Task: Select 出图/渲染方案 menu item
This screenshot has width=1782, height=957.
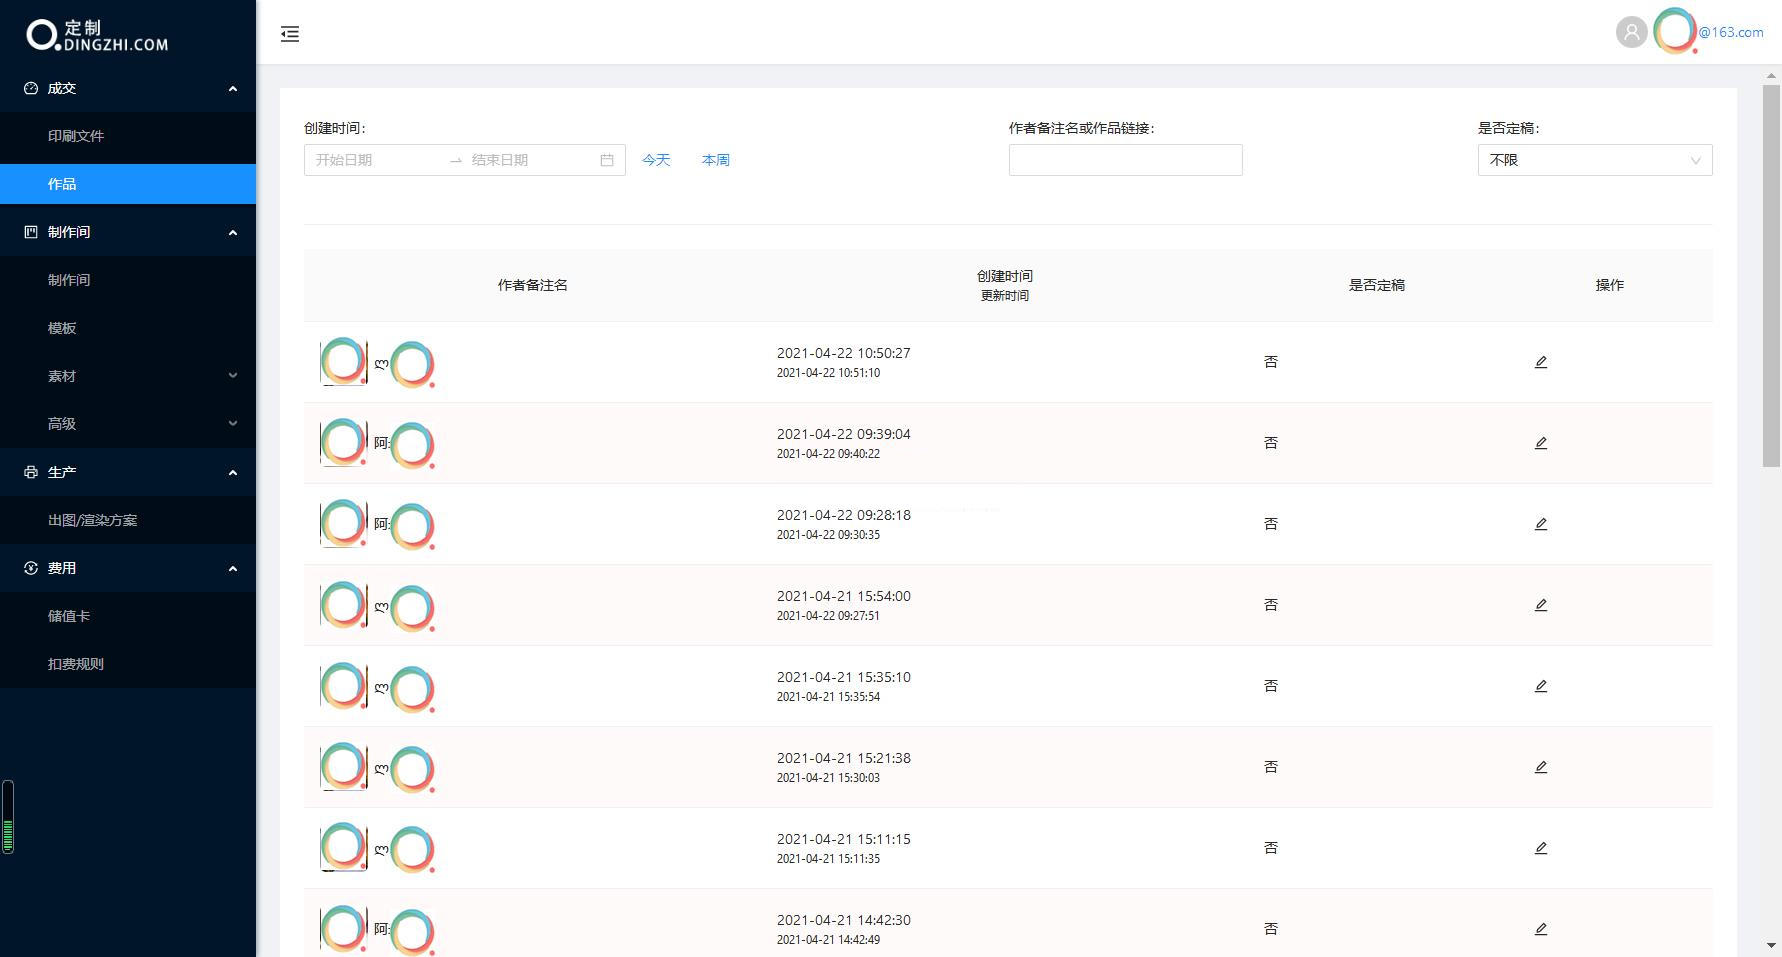Action: 93,520
